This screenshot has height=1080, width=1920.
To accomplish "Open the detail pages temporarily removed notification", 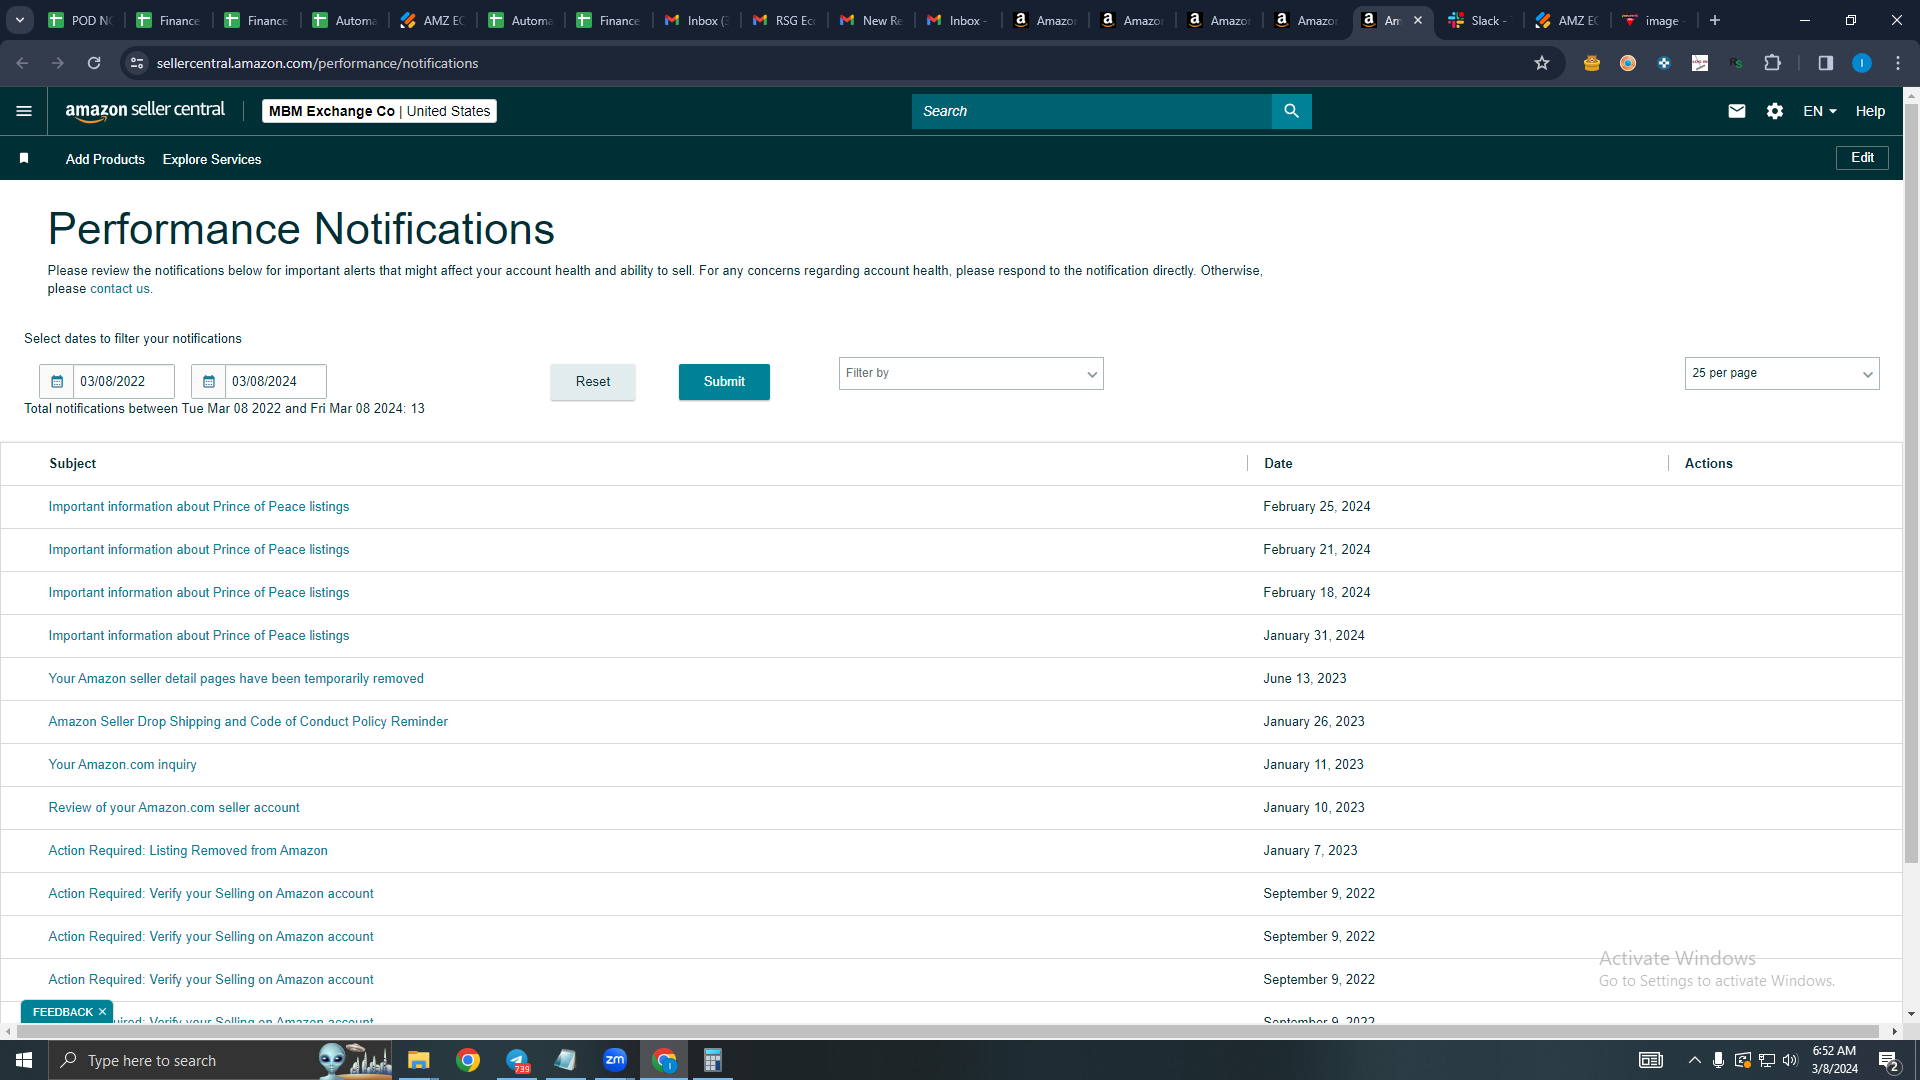I will (x=236, y=679).
